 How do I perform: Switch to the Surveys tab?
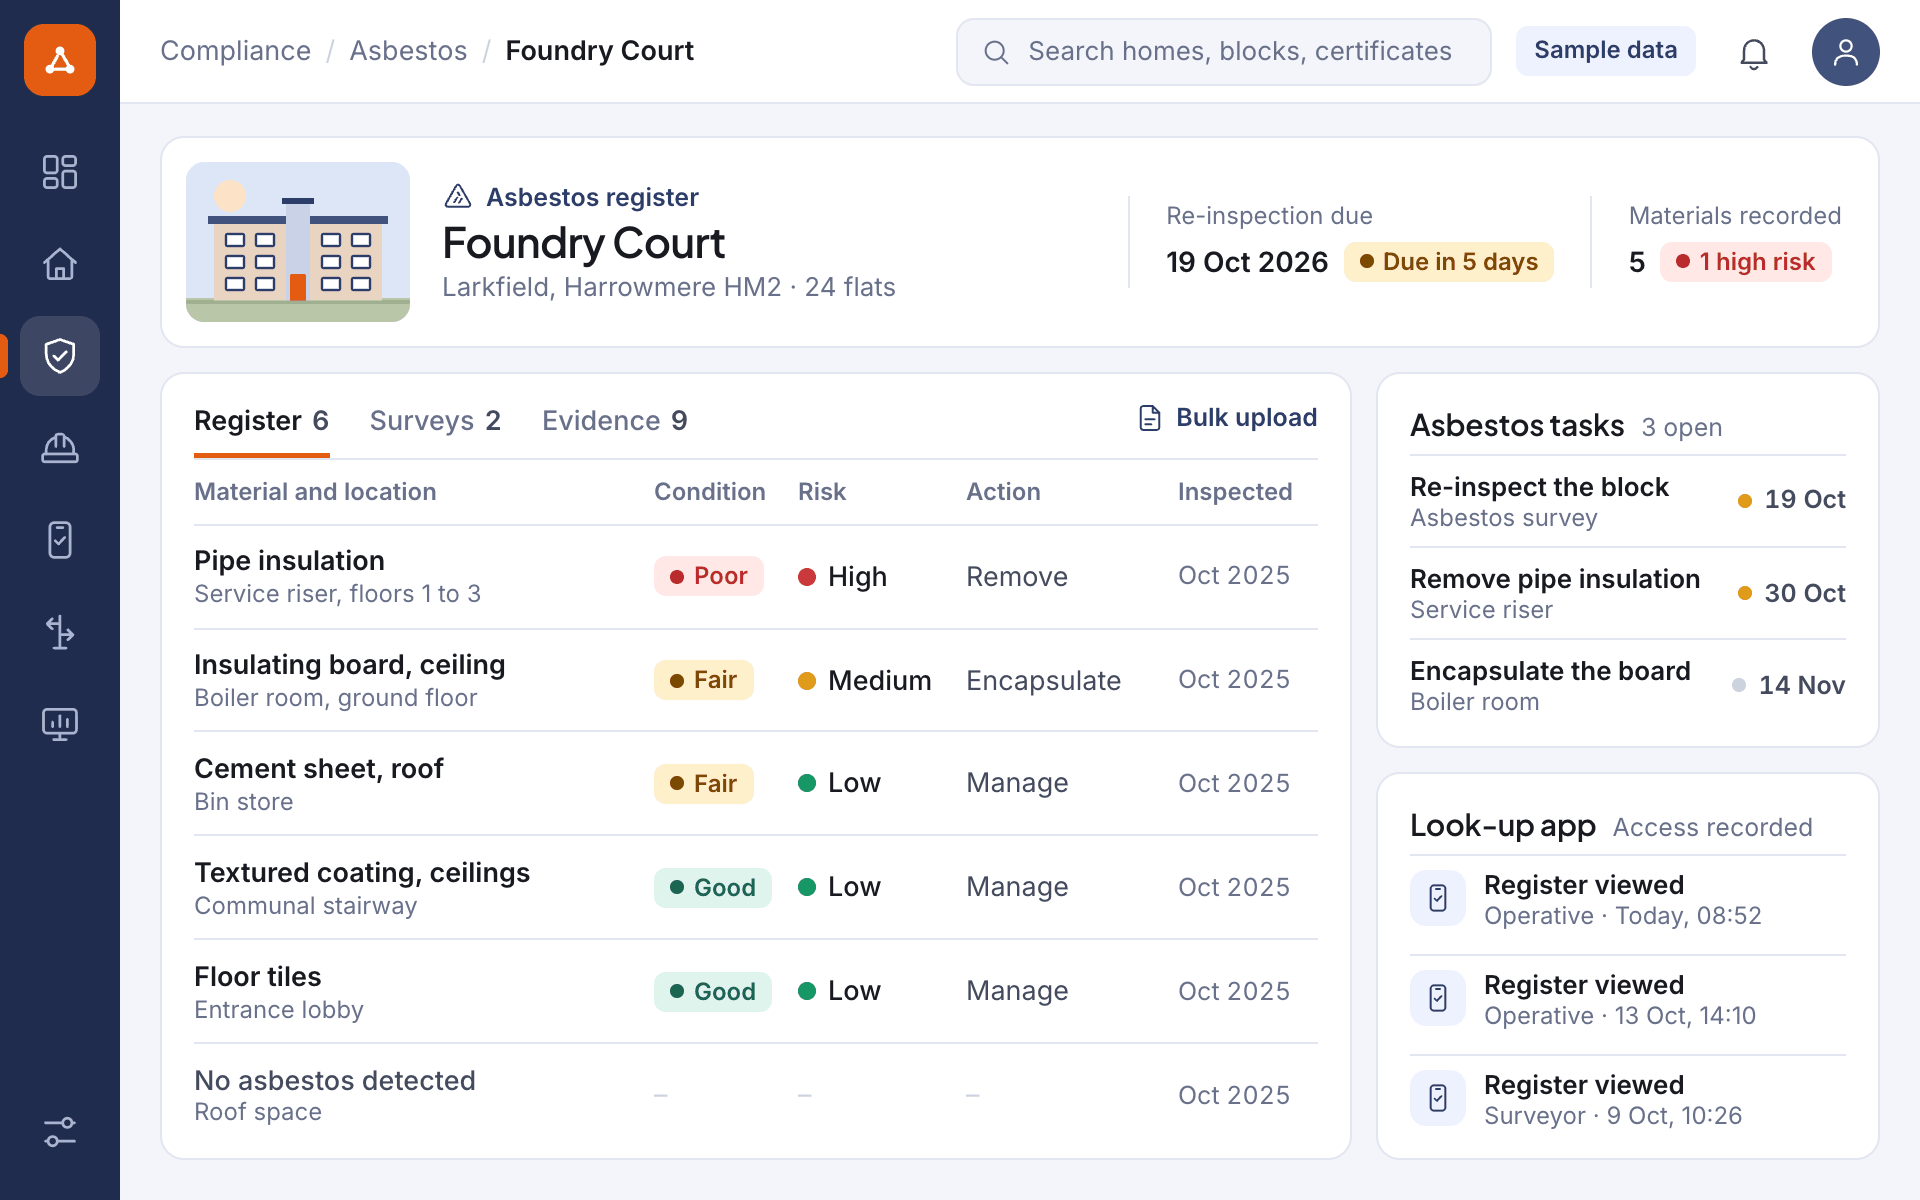tap(435, 421)
